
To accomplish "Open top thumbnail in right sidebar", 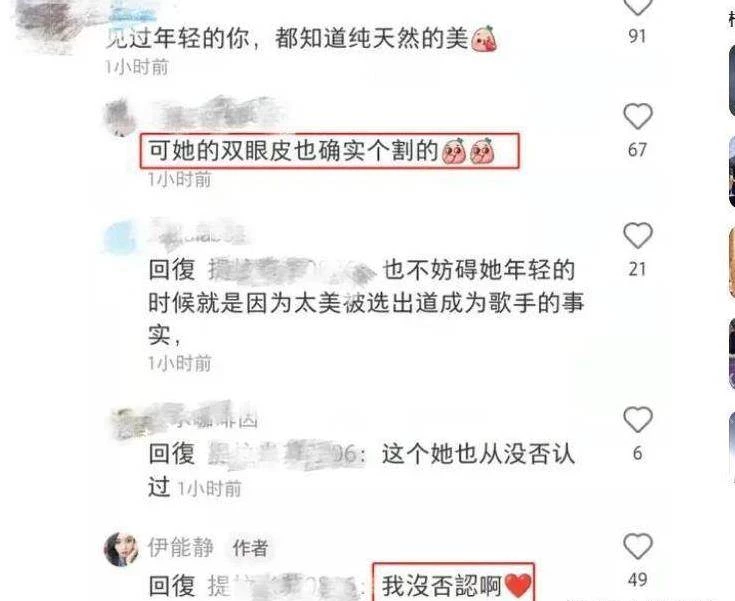I will [x=732, y=81].
